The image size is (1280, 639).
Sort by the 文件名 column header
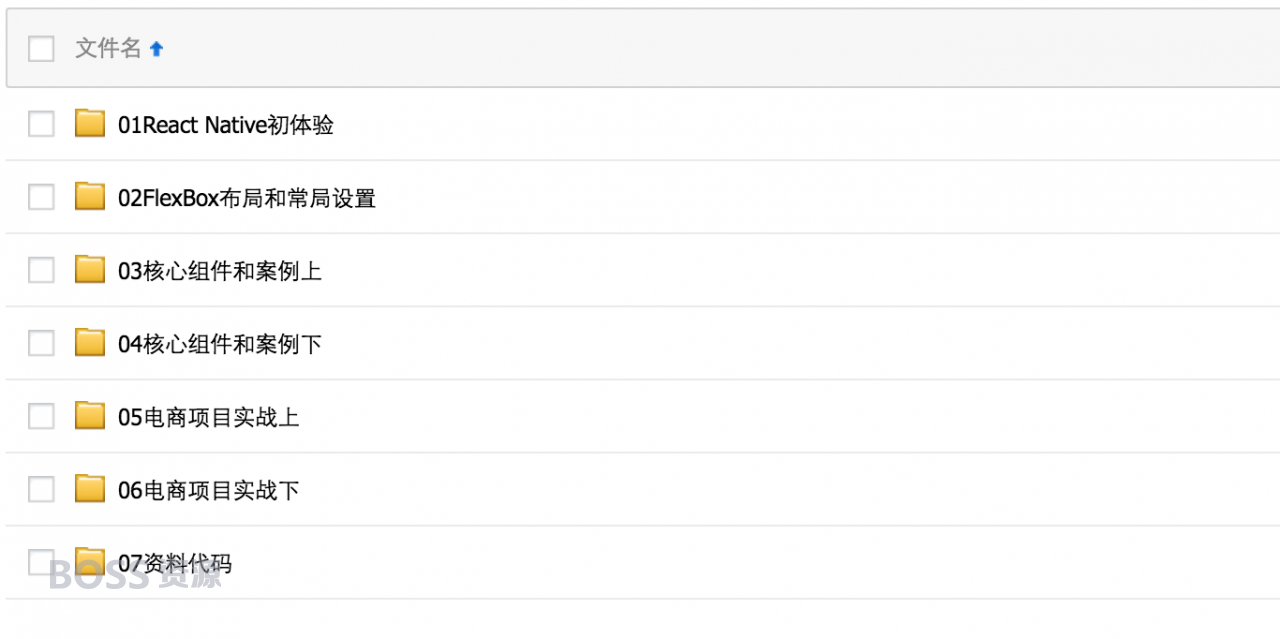pyautogui.click(x=108, y=48)
